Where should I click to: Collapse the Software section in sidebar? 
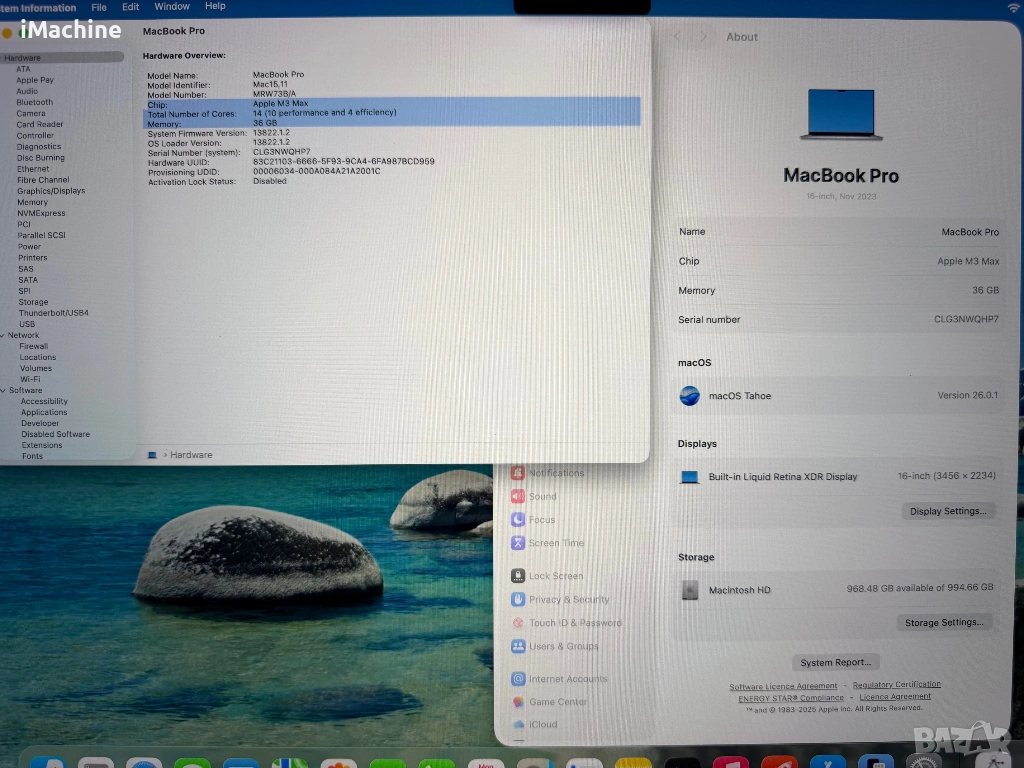pyautogui.click(x=3, y=390)
